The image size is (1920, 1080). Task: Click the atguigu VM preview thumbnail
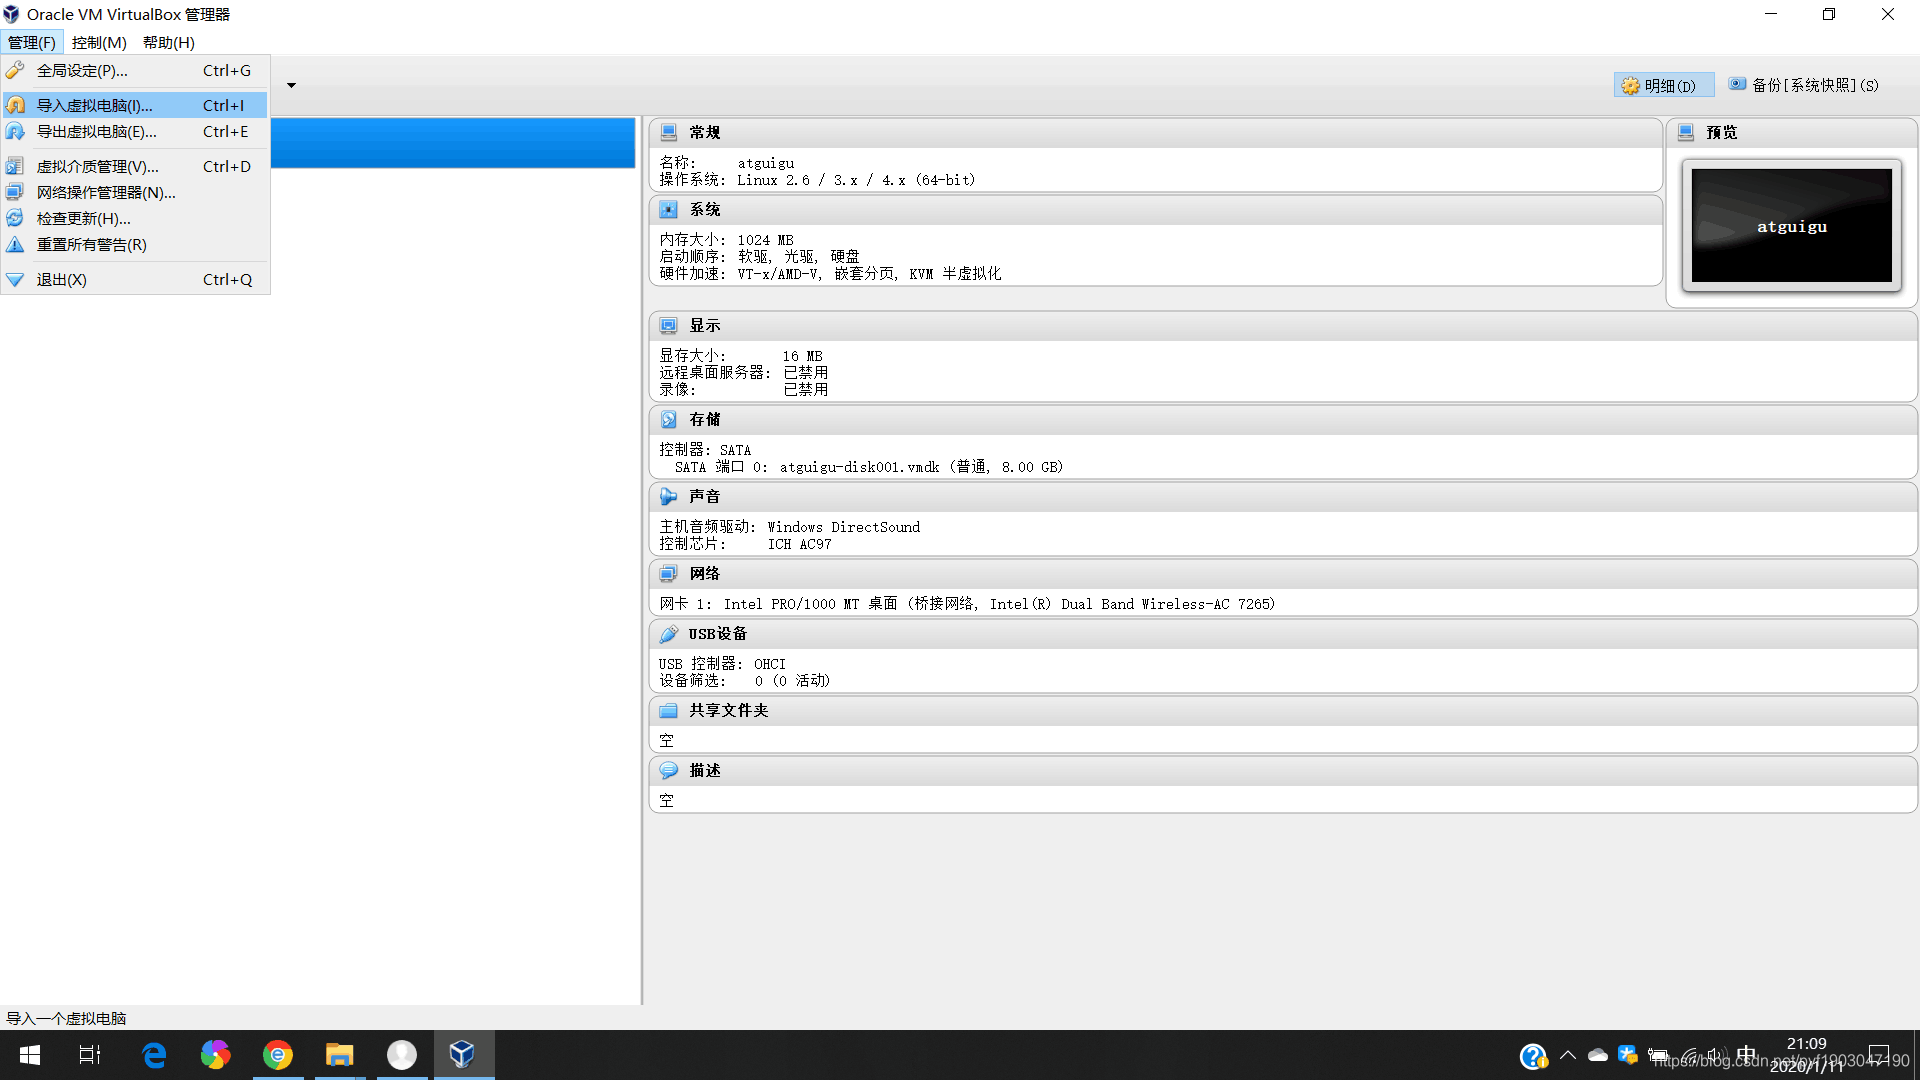(x=1791, y=226)
